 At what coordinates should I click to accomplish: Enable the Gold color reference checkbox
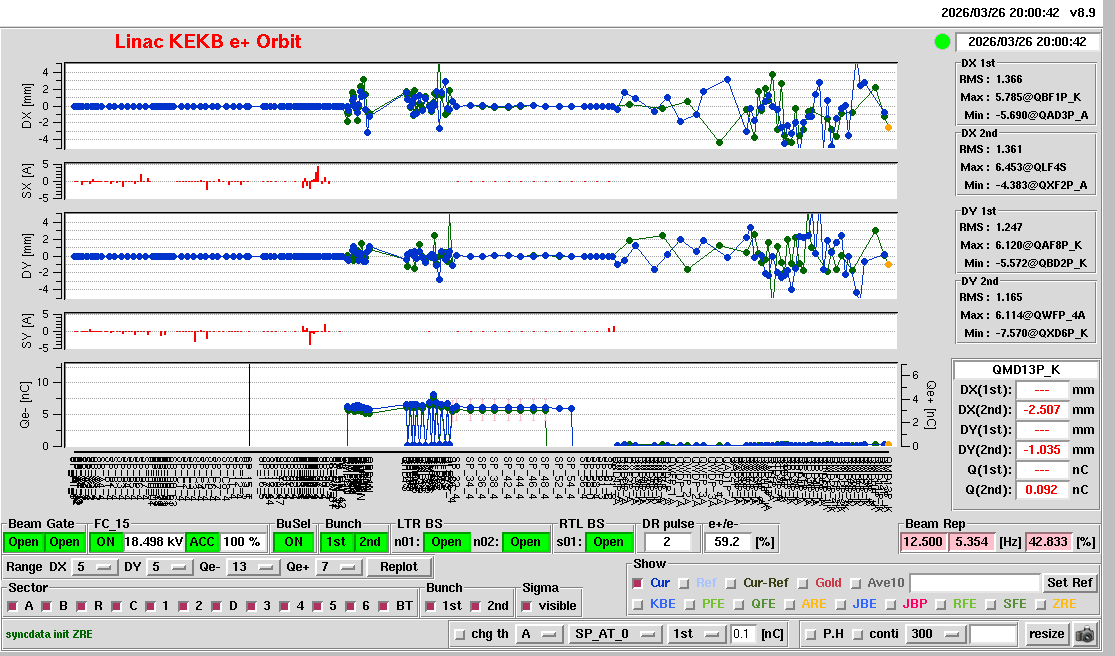tap(805, 583)
